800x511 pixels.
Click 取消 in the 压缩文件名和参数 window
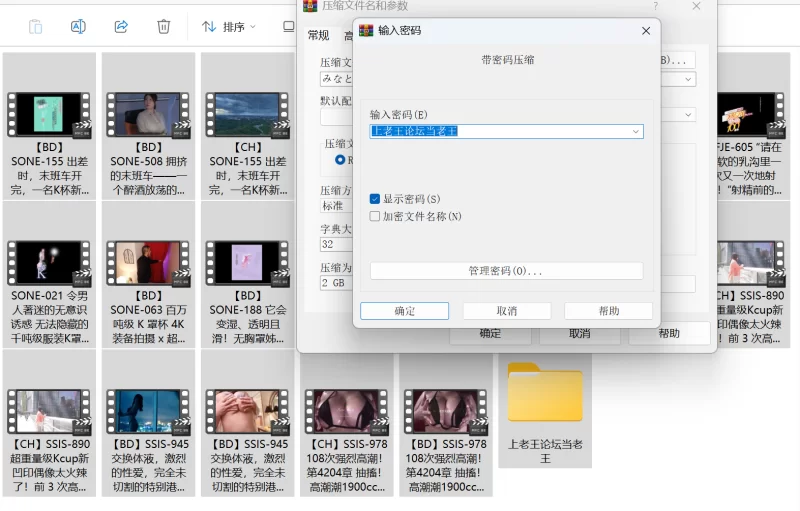580,334
